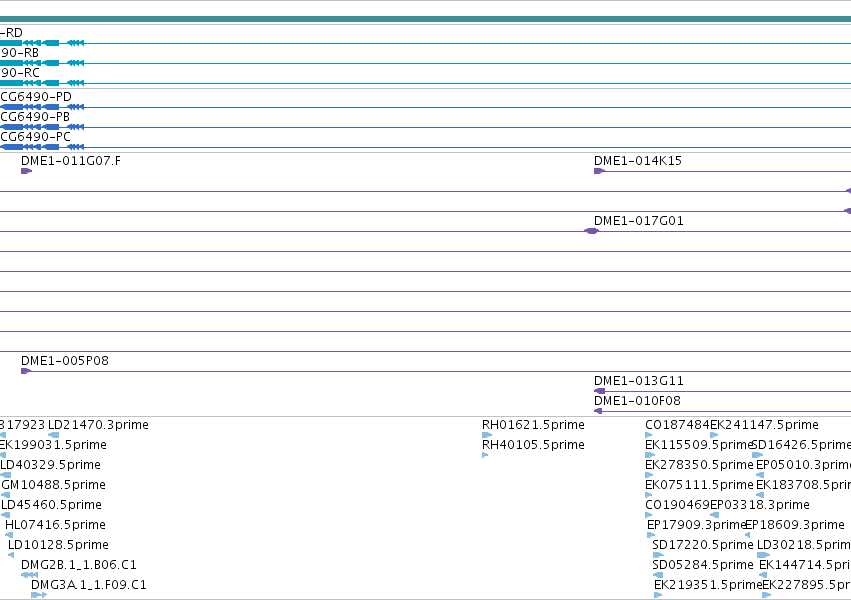This screenshot has height=600, width=851.
Task: Click the purple glyph below the DME1-017G01 label
Action: (x=591, y=231)
